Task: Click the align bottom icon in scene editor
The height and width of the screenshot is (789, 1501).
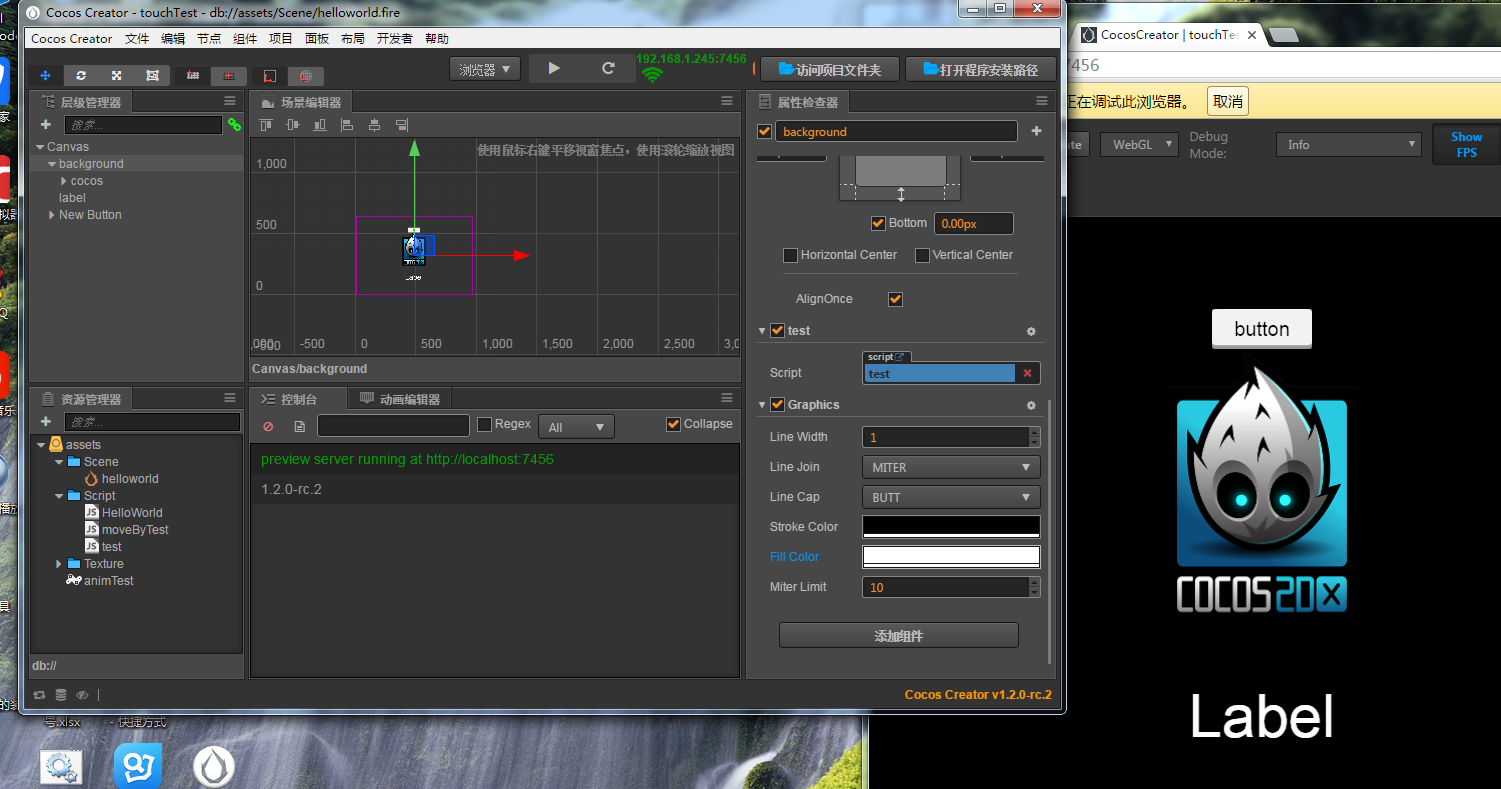Action: tap(320, 125)
